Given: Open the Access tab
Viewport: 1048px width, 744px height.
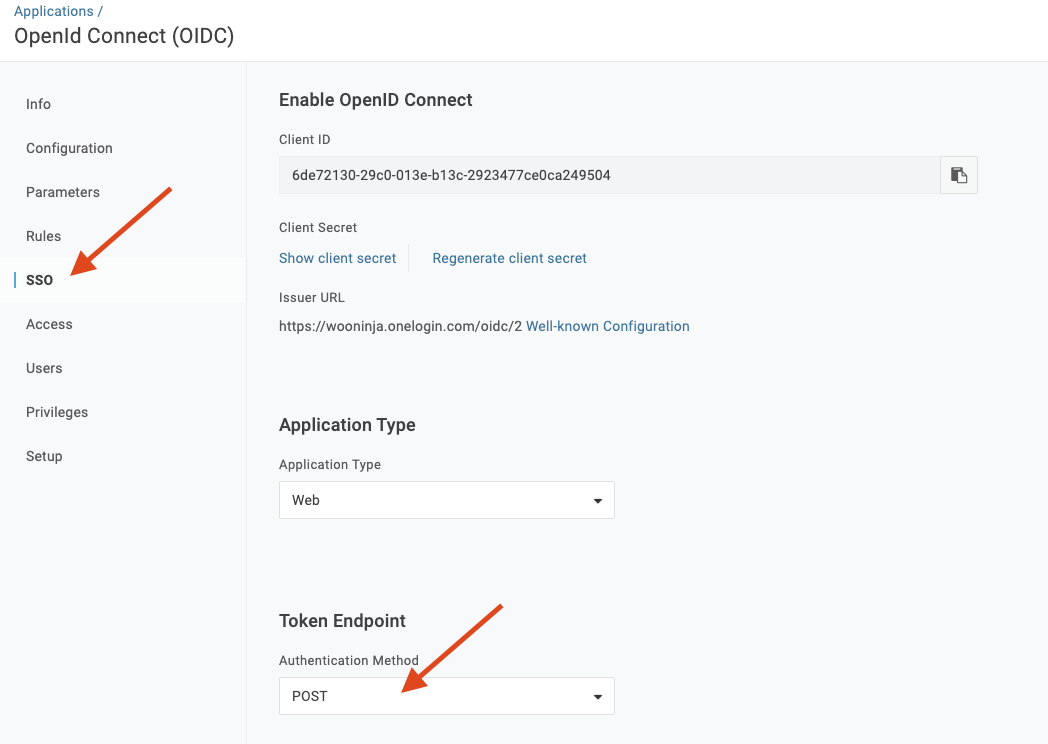Looking at the screenshot, I should pos(49,324).
